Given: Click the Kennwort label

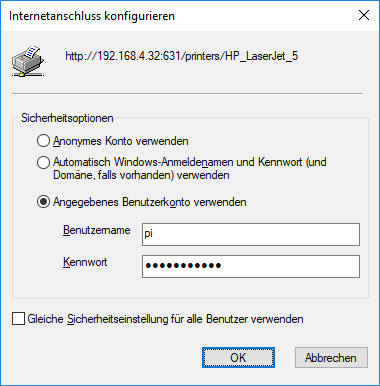Looking at the screenshot, I should click(x=85, y=262).
